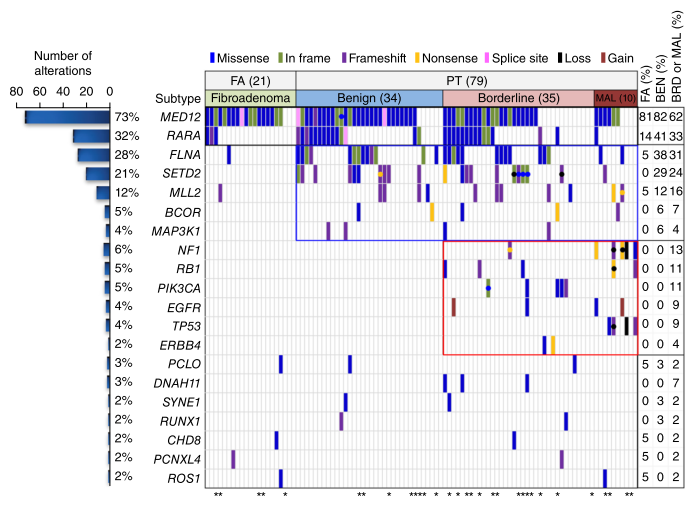Image resolution: width=694 pixels, height=508 pixels.
Task: Open the Benign (34) subtype header
Action: point(369,98)
